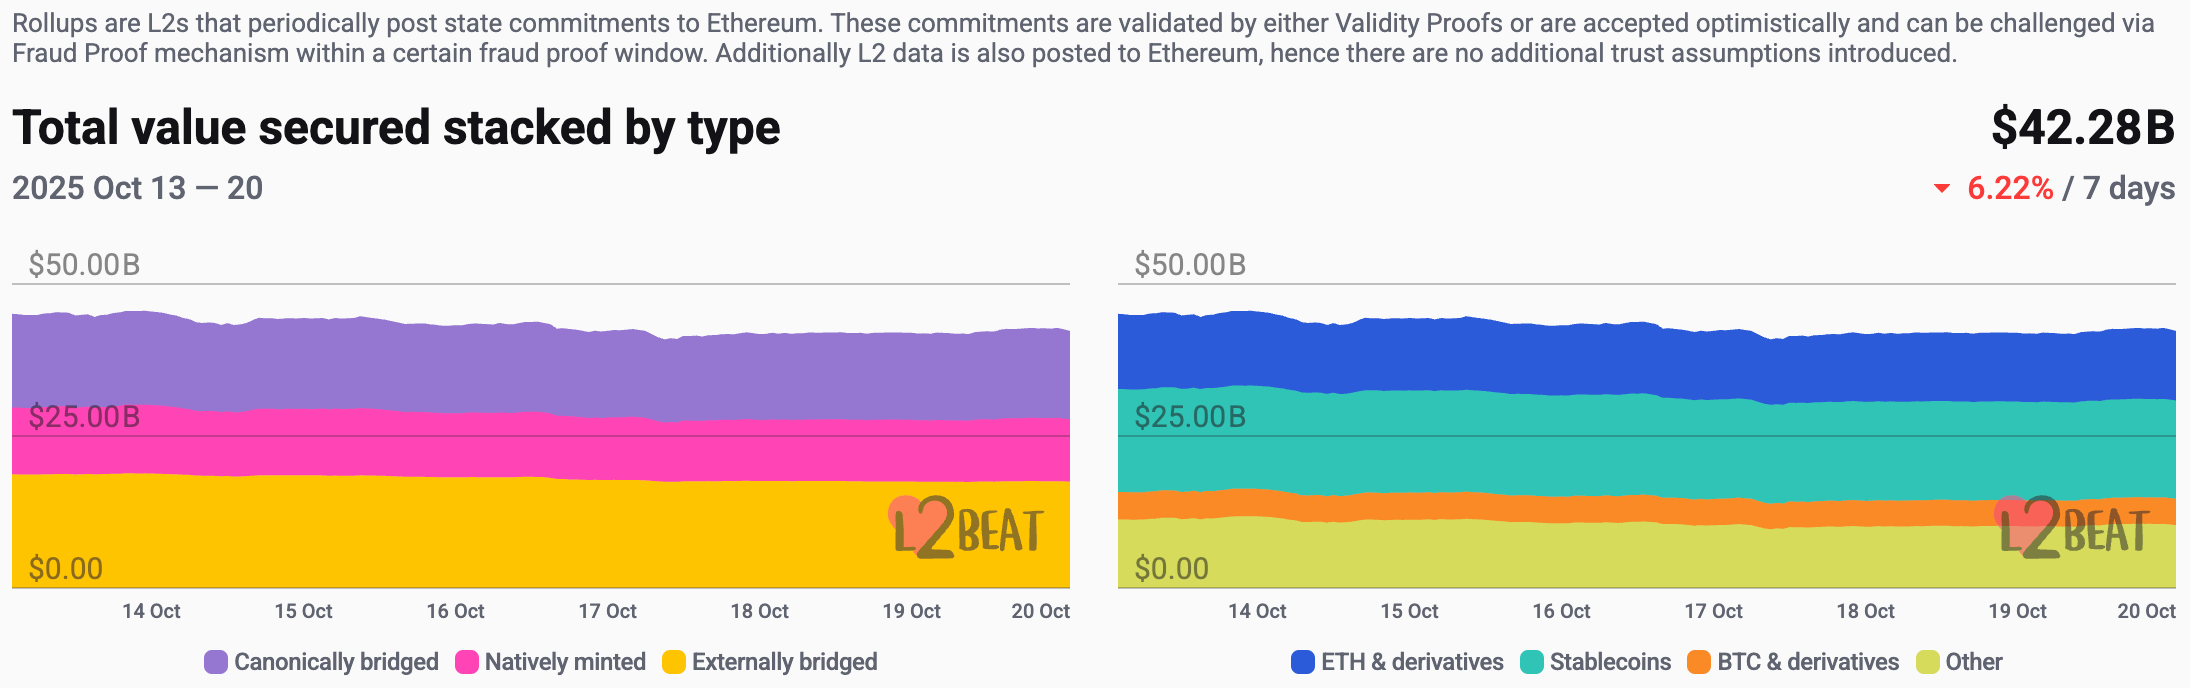This screenshot has width=2190, height=688.
Task: Click the $42.28B total value figure
Action: [x=2083, y=128]
